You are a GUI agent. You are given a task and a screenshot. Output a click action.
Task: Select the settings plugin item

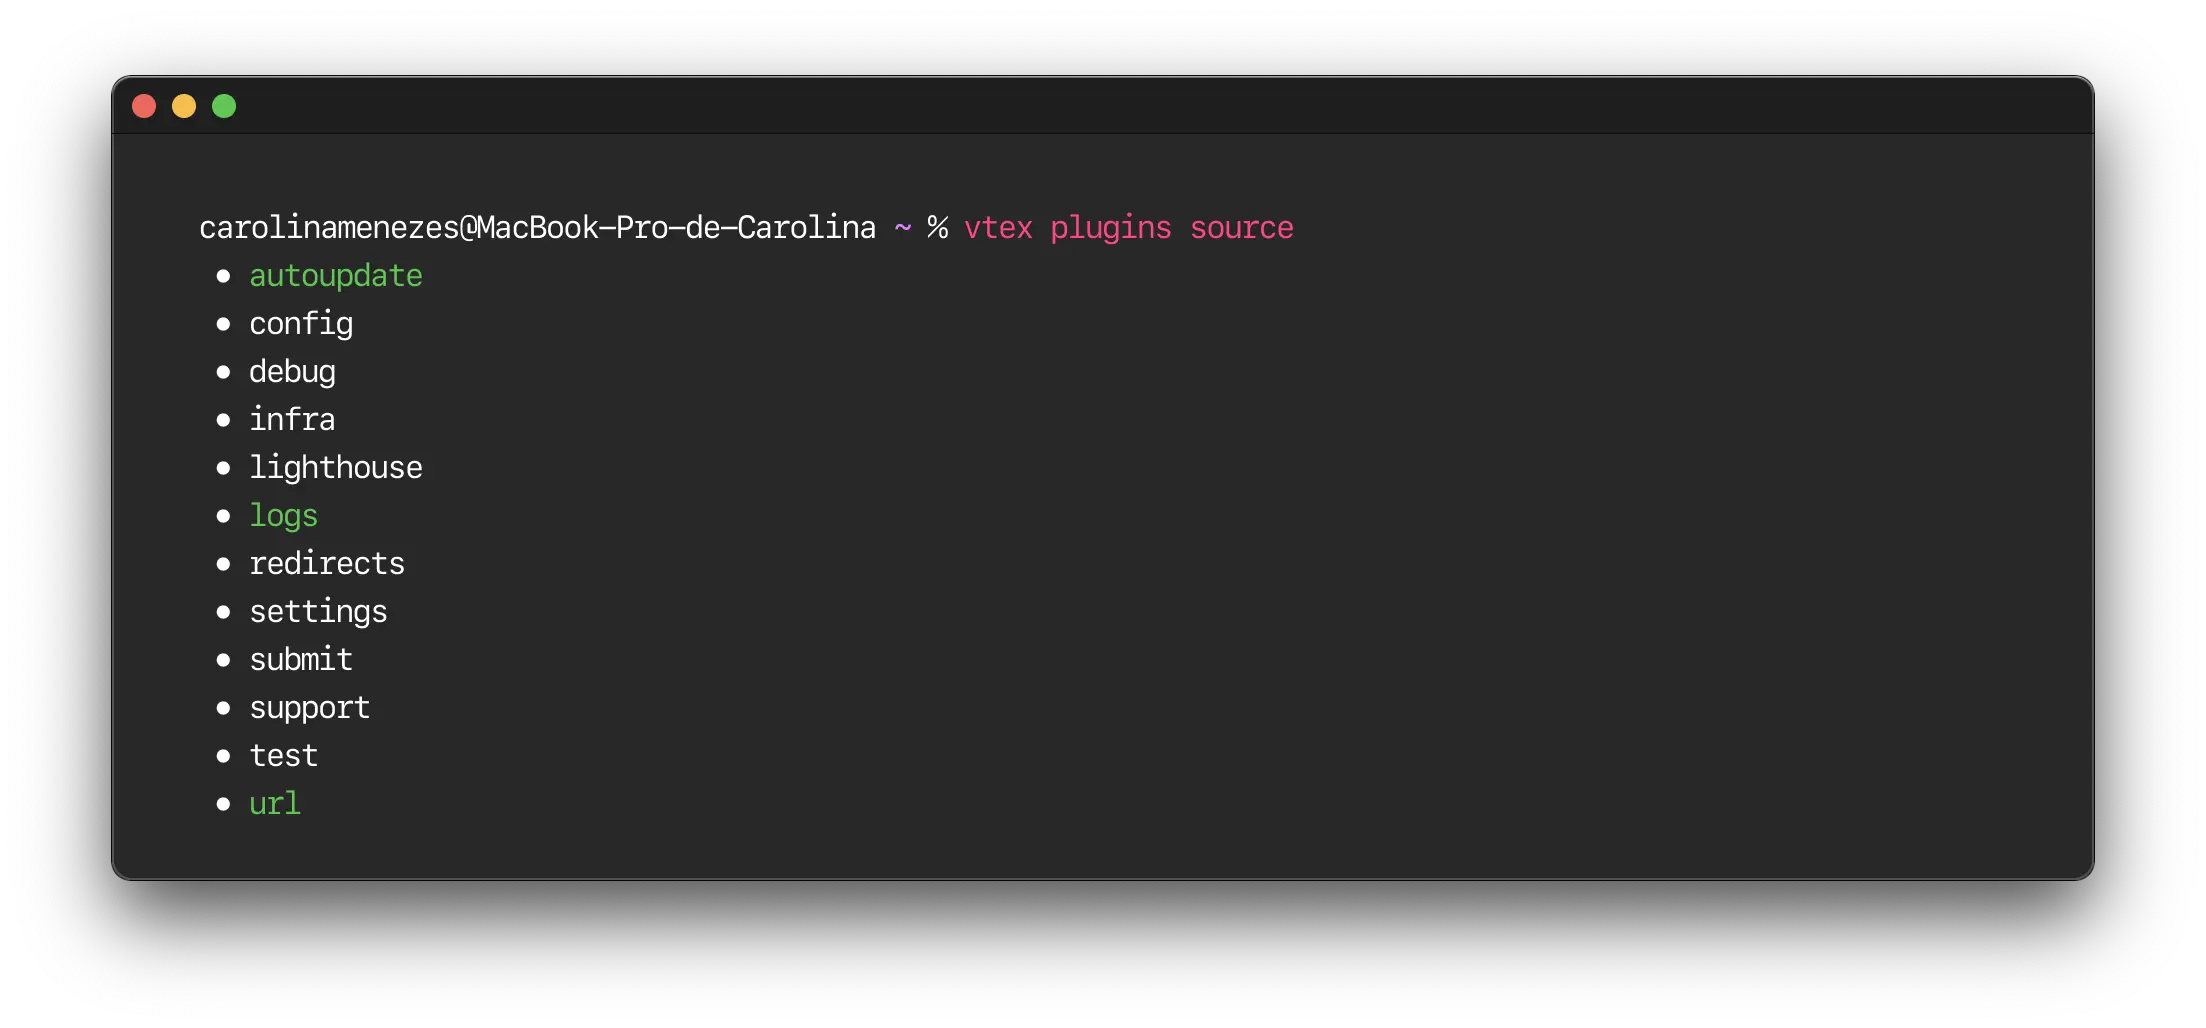coord(318,611)
